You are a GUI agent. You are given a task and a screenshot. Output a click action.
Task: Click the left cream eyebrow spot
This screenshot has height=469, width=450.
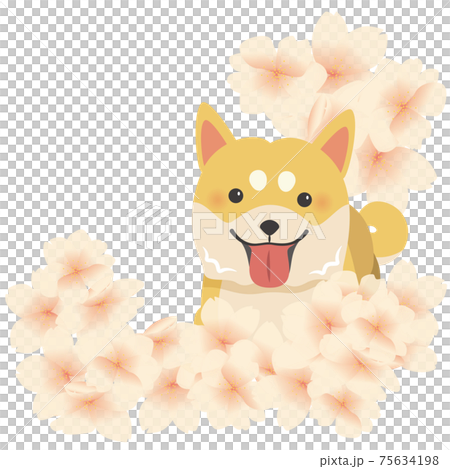click(258, 180)
